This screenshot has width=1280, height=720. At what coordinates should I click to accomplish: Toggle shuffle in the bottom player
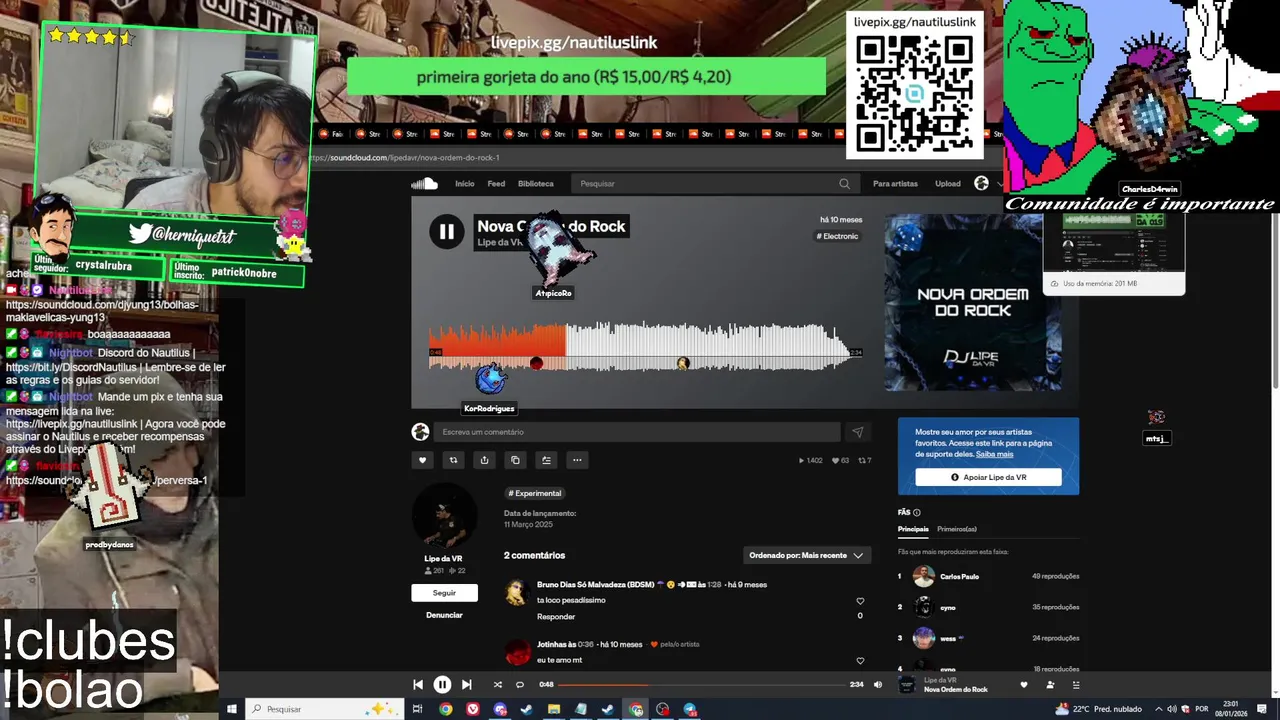pos(497,685)
